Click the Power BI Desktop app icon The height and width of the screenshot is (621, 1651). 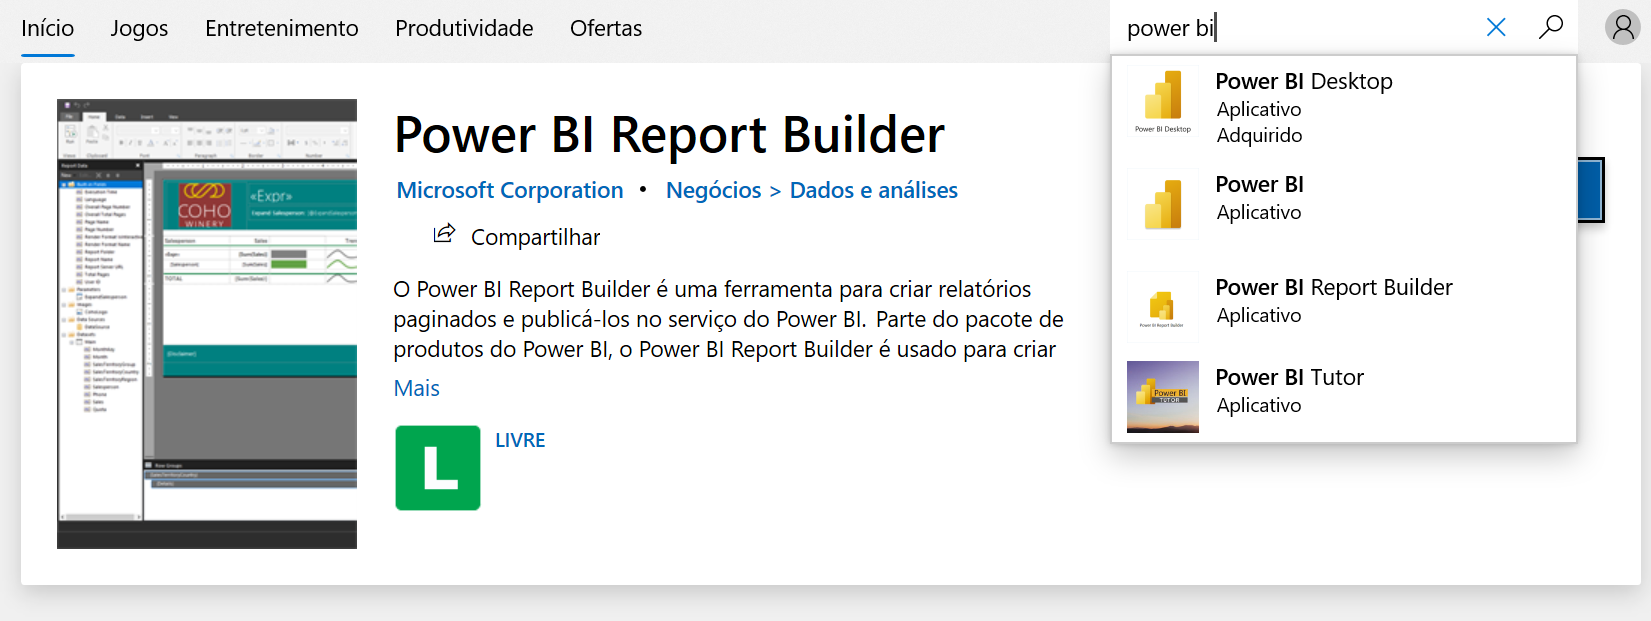point(1163,101)
